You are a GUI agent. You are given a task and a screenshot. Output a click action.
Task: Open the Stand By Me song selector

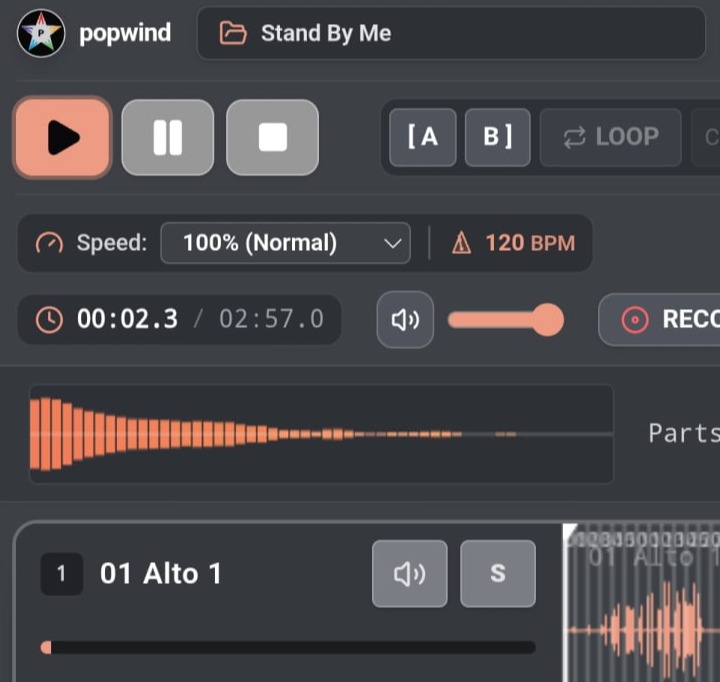(x=451, y=33)
